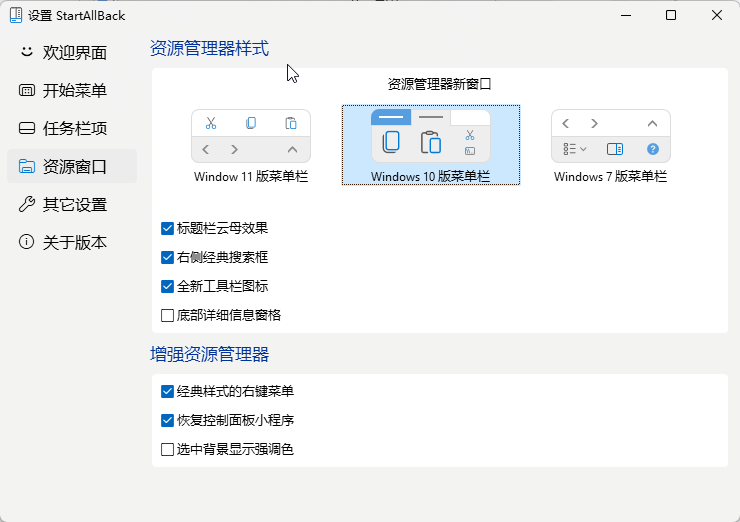Click the wrench icon beside 其它设置
740x522 pixels.
[x=27, y=204]
